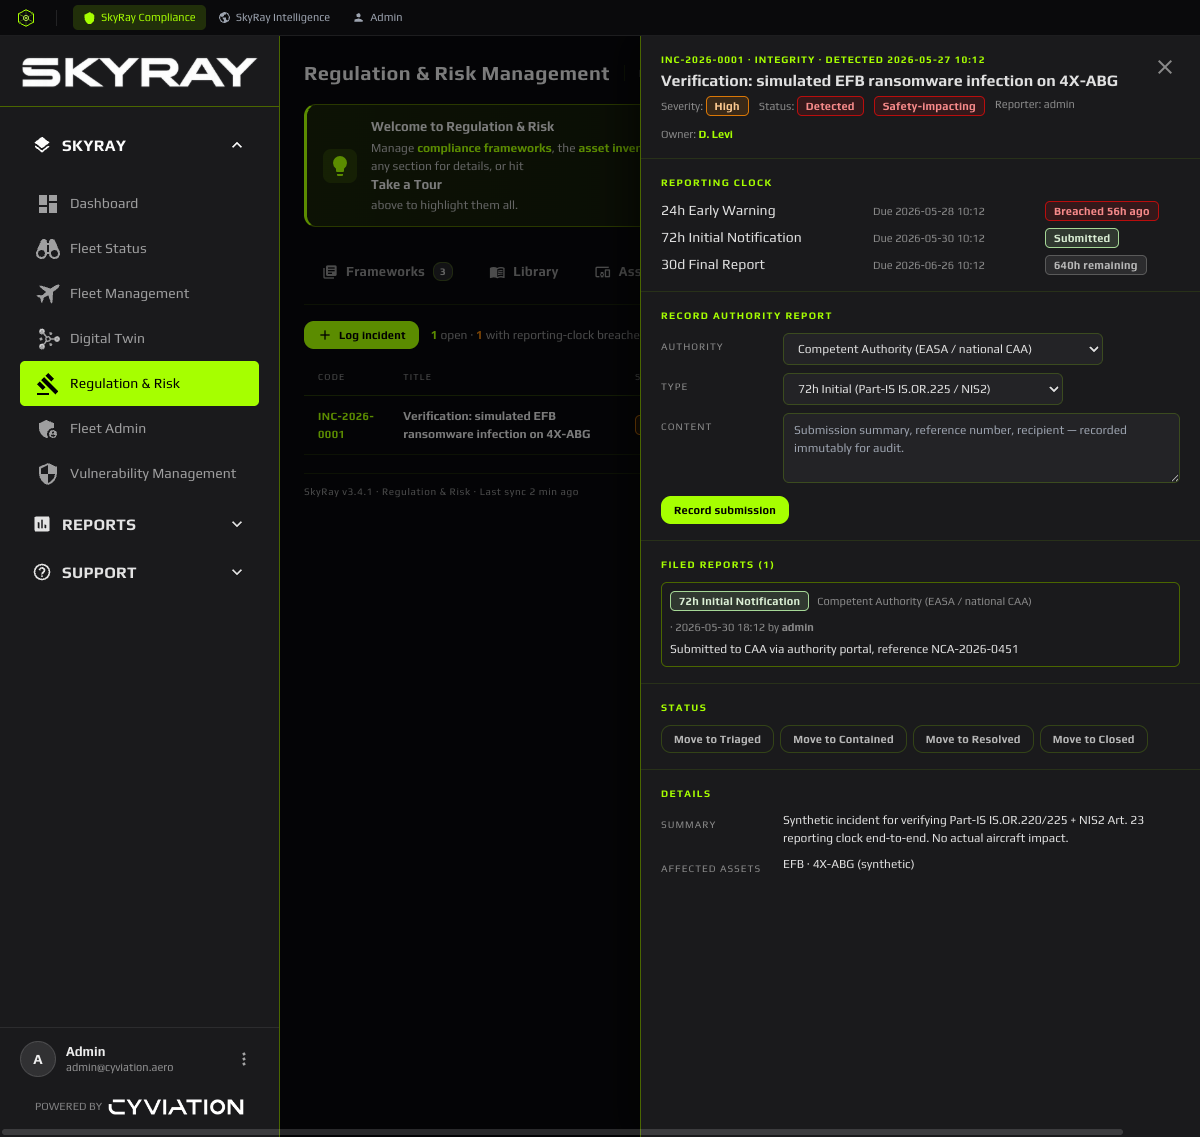Click the SKYRAY logo in sidebar
1200x1137 pixels.
139,72
